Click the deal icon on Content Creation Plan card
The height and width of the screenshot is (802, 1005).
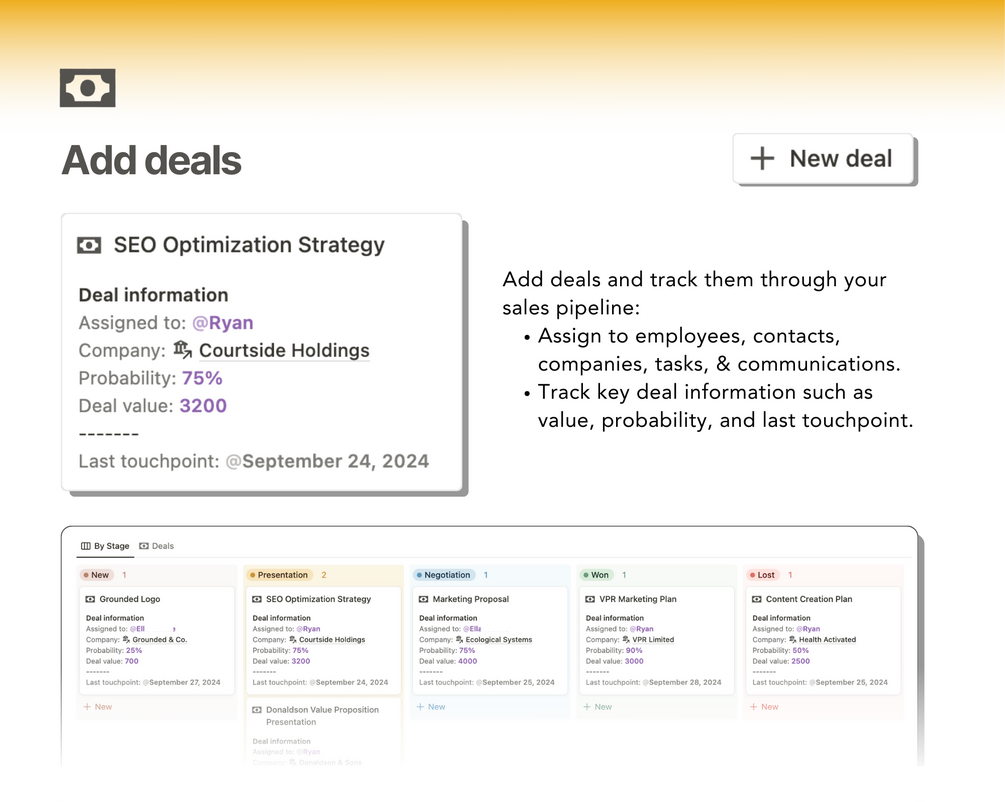click(756, 599)
